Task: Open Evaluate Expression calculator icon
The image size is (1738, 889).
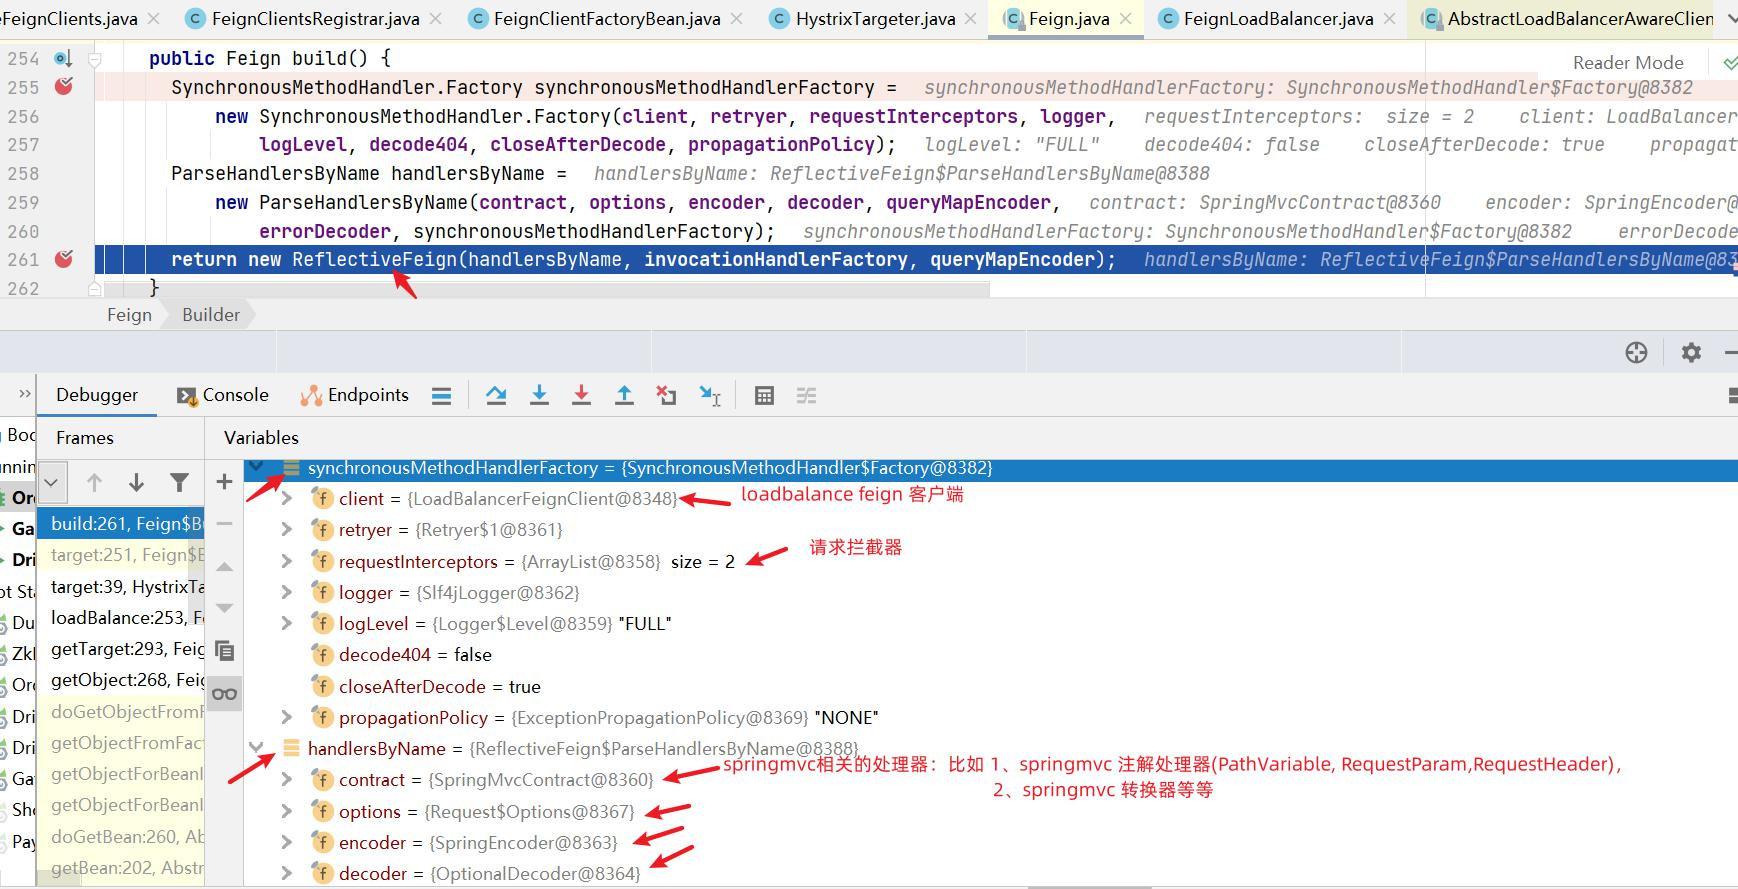Action: point(764,396)
